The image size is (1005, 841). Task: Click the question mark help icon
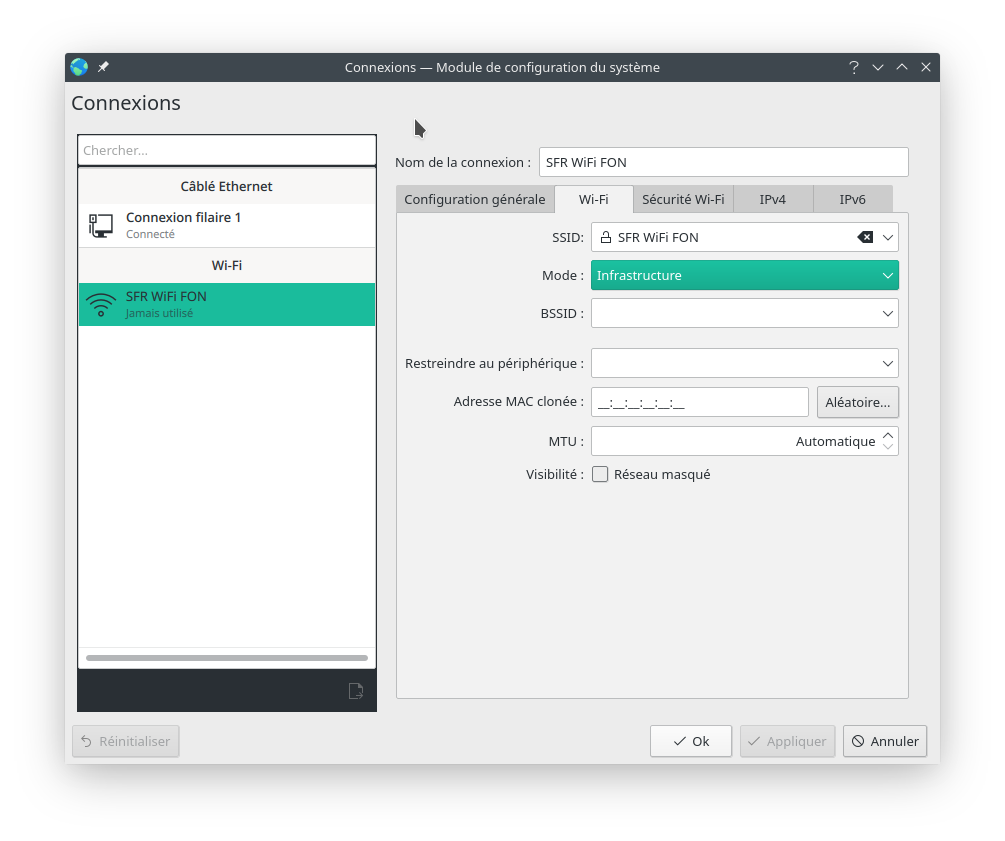coord(853,67)
